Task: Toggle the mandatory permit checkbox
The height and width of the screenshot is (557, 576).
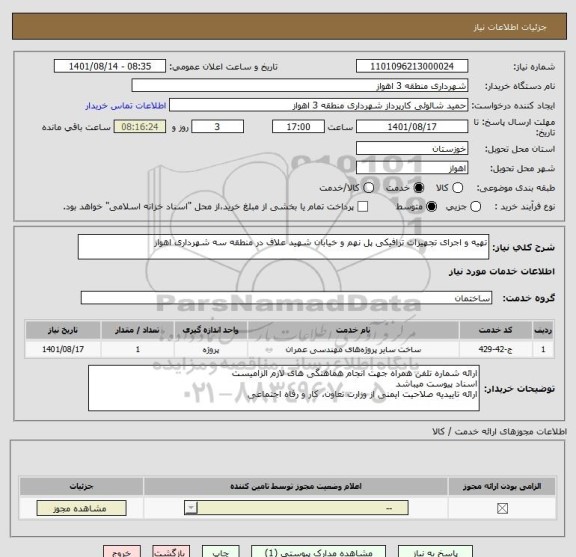Action: click(x=502, y=509)
